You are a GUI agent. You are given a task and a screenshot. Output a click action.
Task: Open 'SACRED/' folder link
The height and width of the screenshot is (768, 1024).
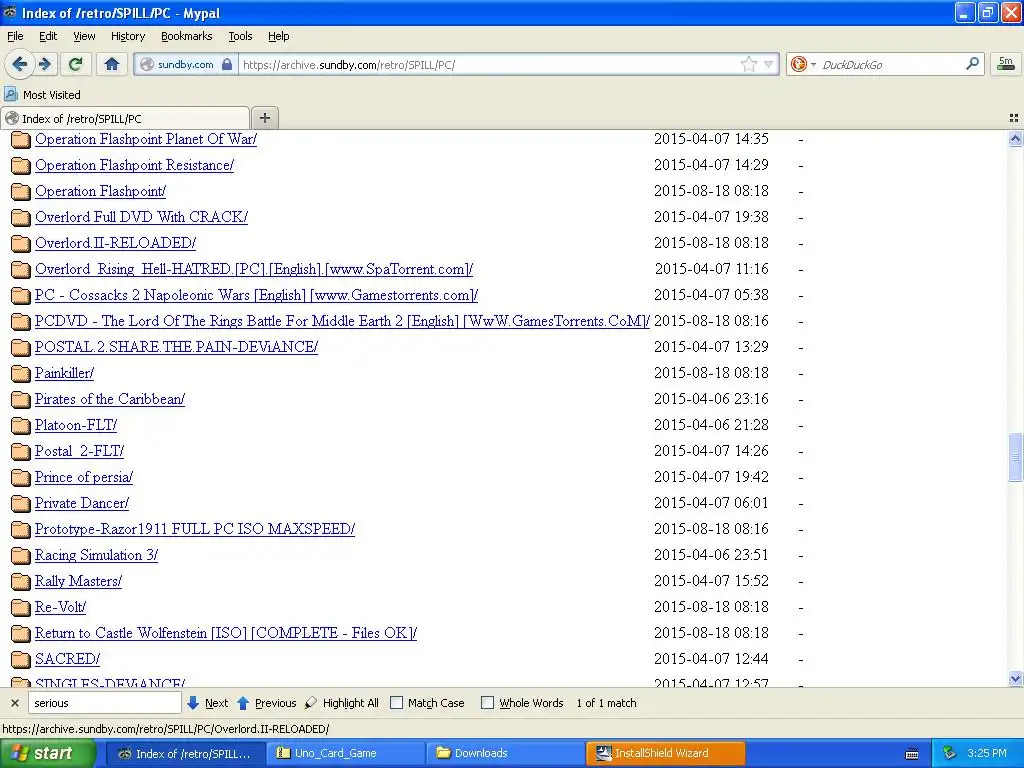pos(67,659)
